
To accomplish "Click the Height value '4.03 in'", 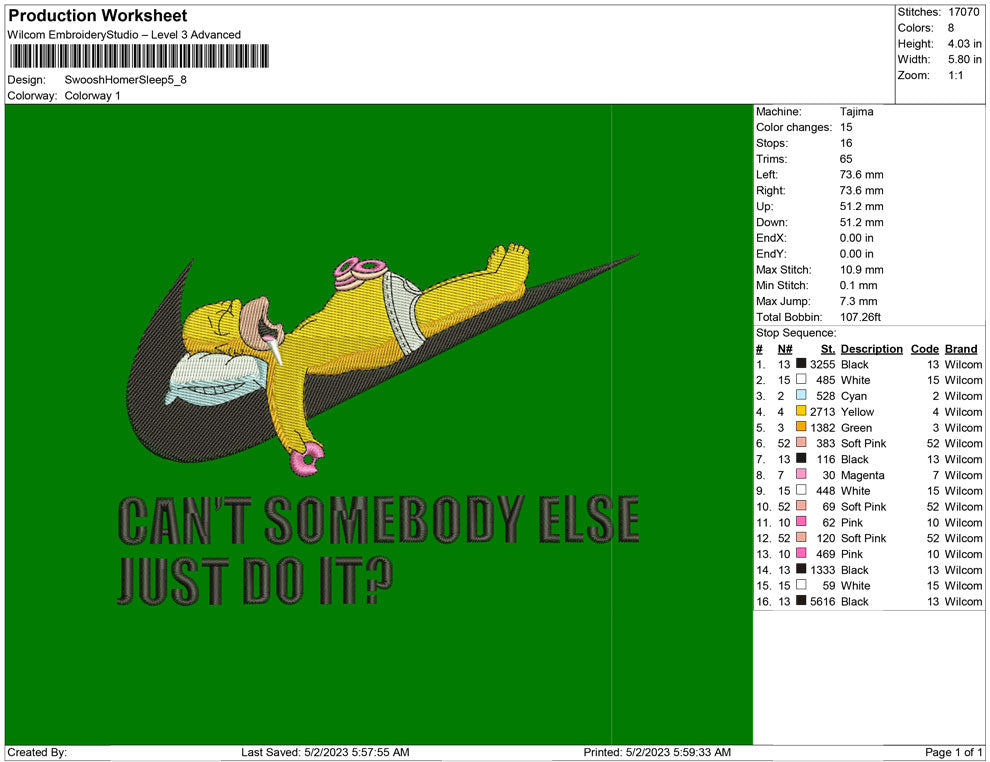I will [965, 44].
